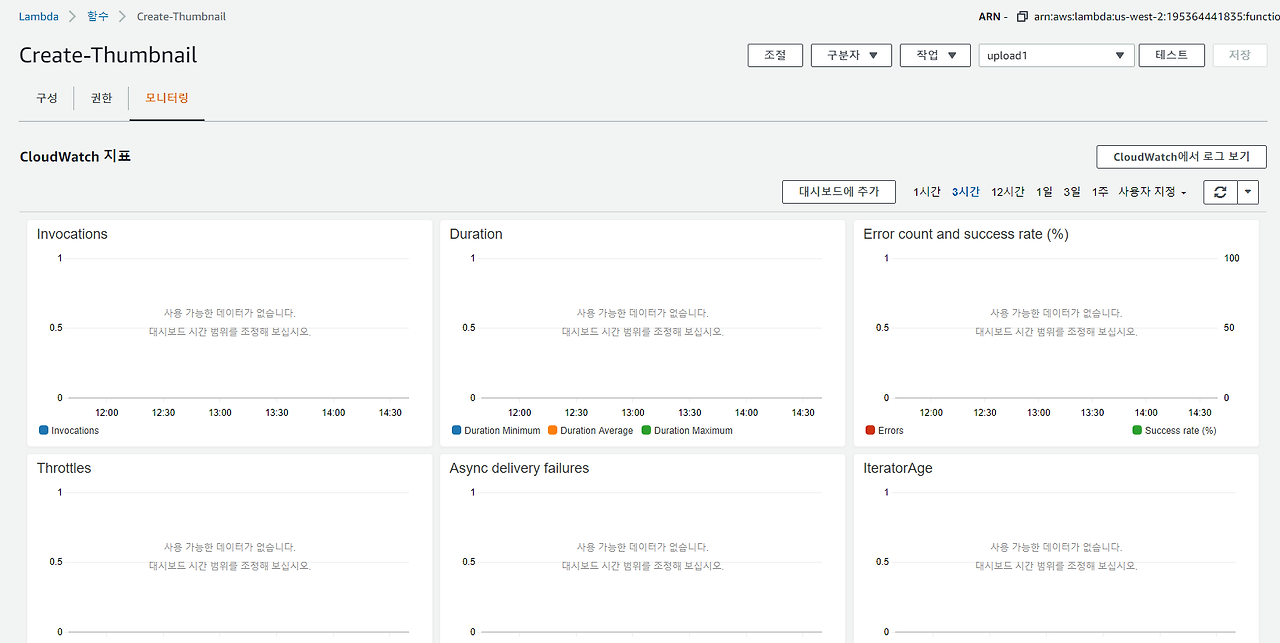Click the Duration chart title
The image size is (1280, 643).
click(x=476, y=234)
